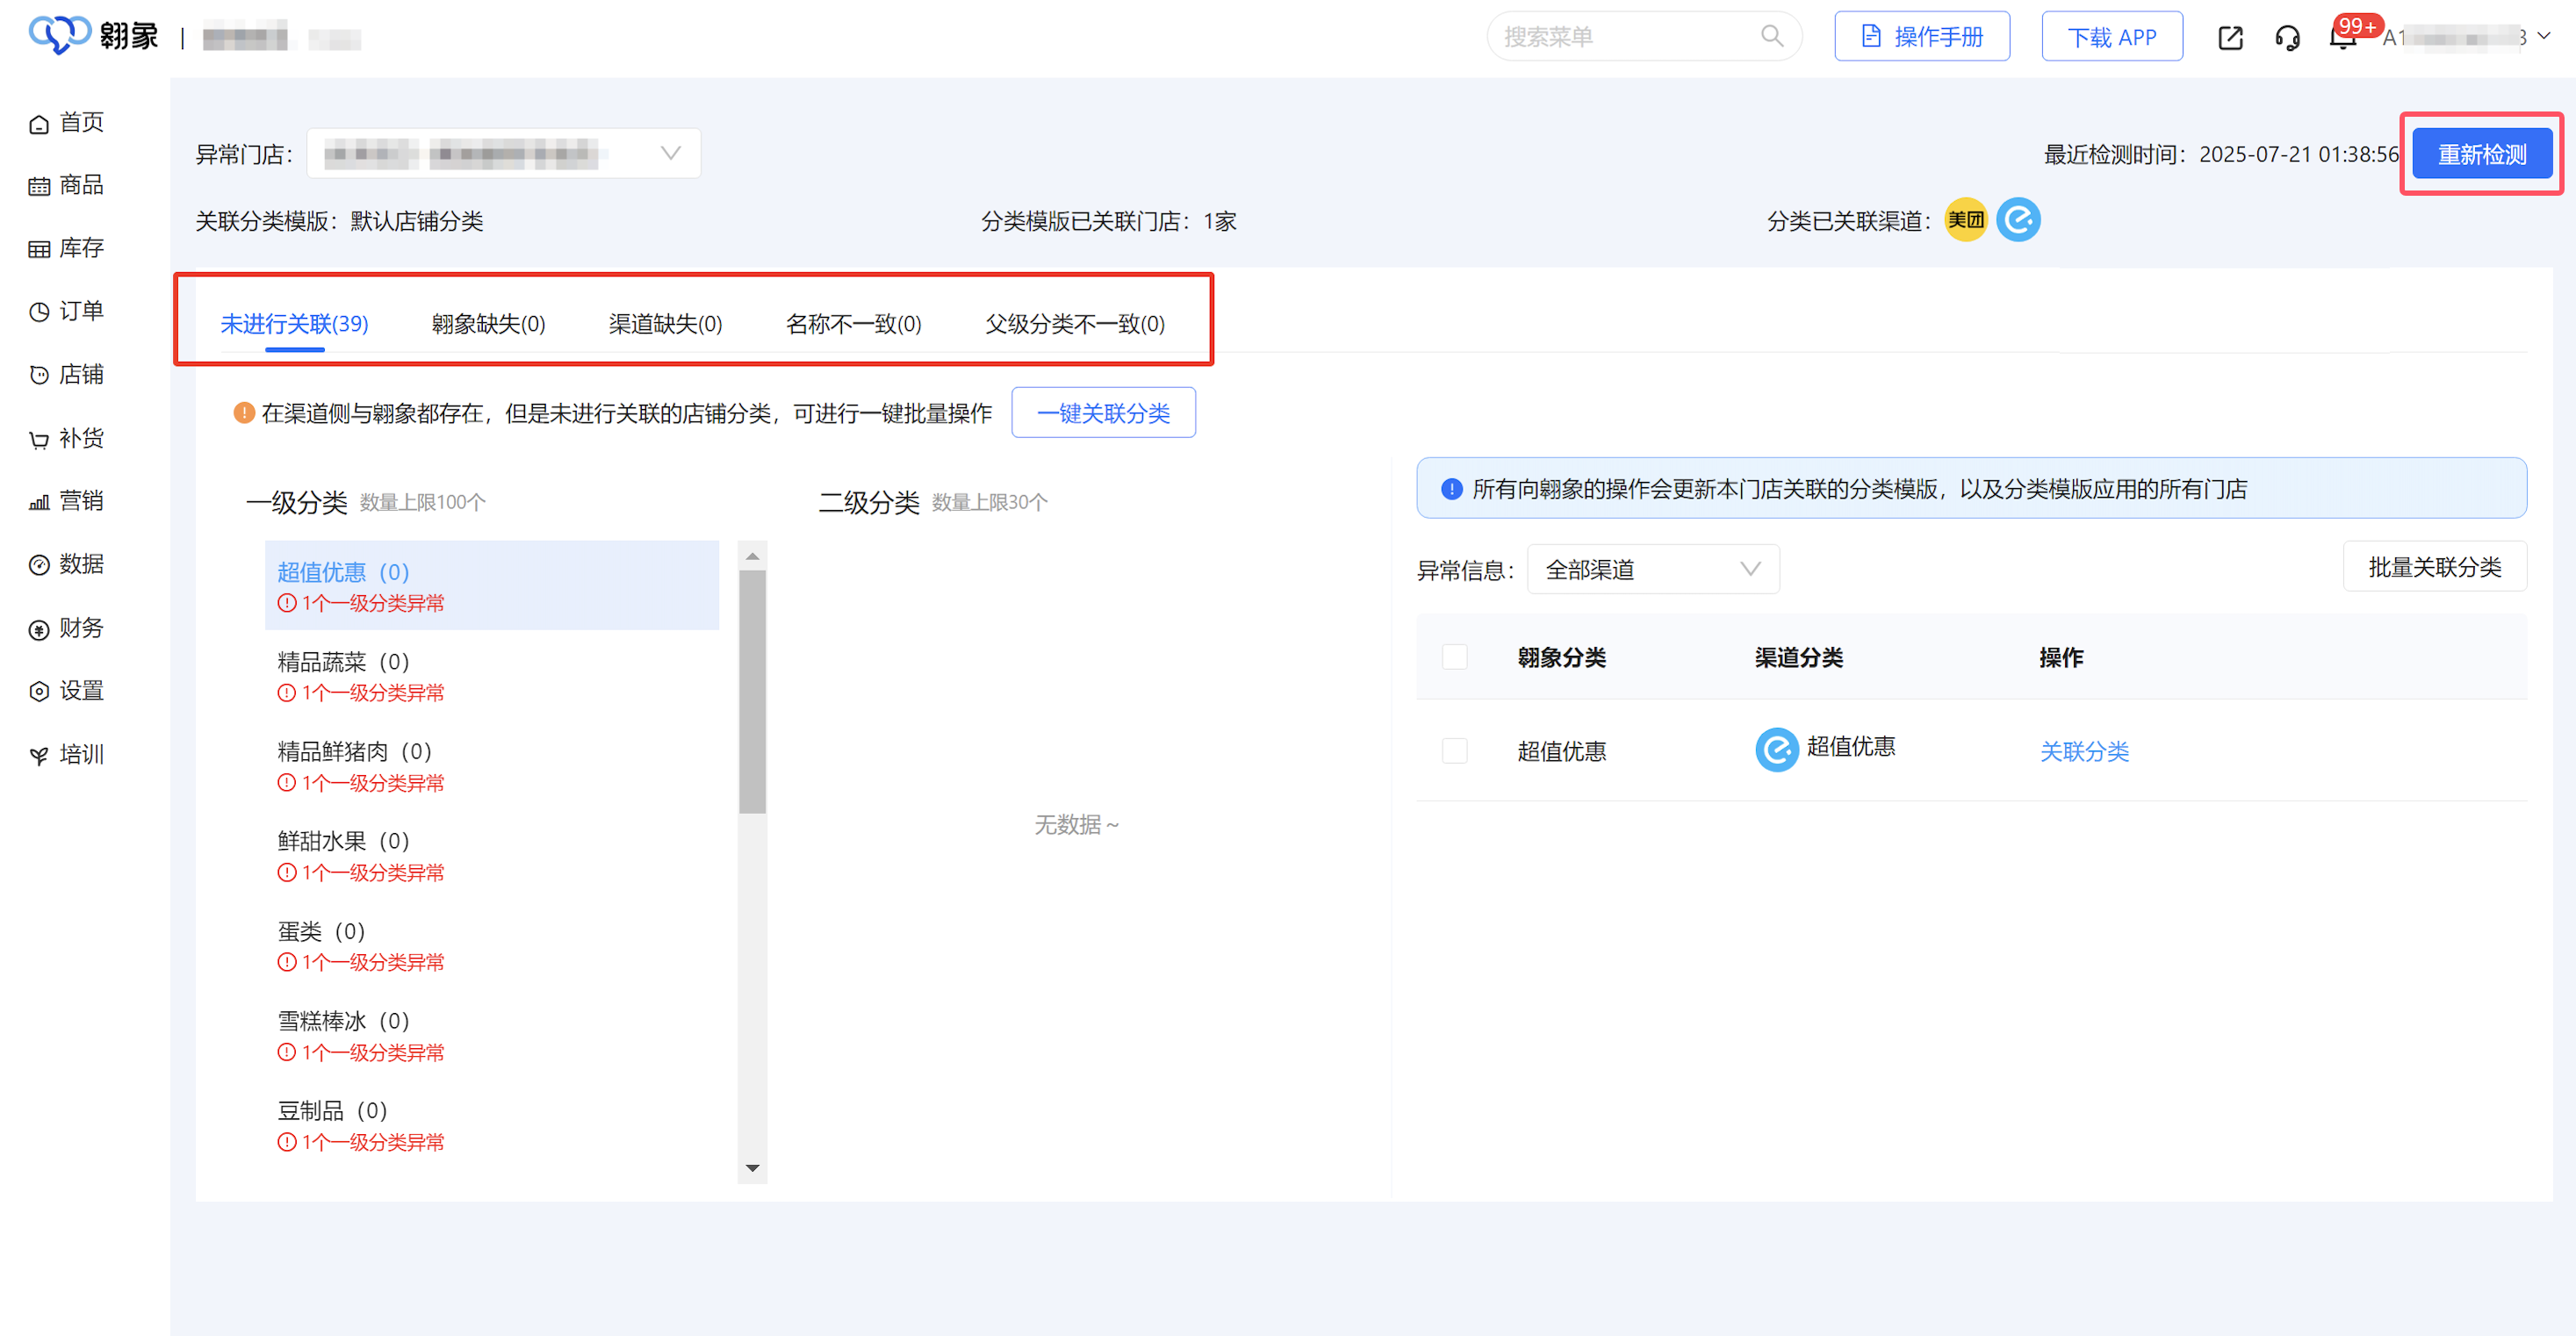Click the Ele.me channel icon beside Meituan
2576x1336 pixels.
[x=2018, y=220]
